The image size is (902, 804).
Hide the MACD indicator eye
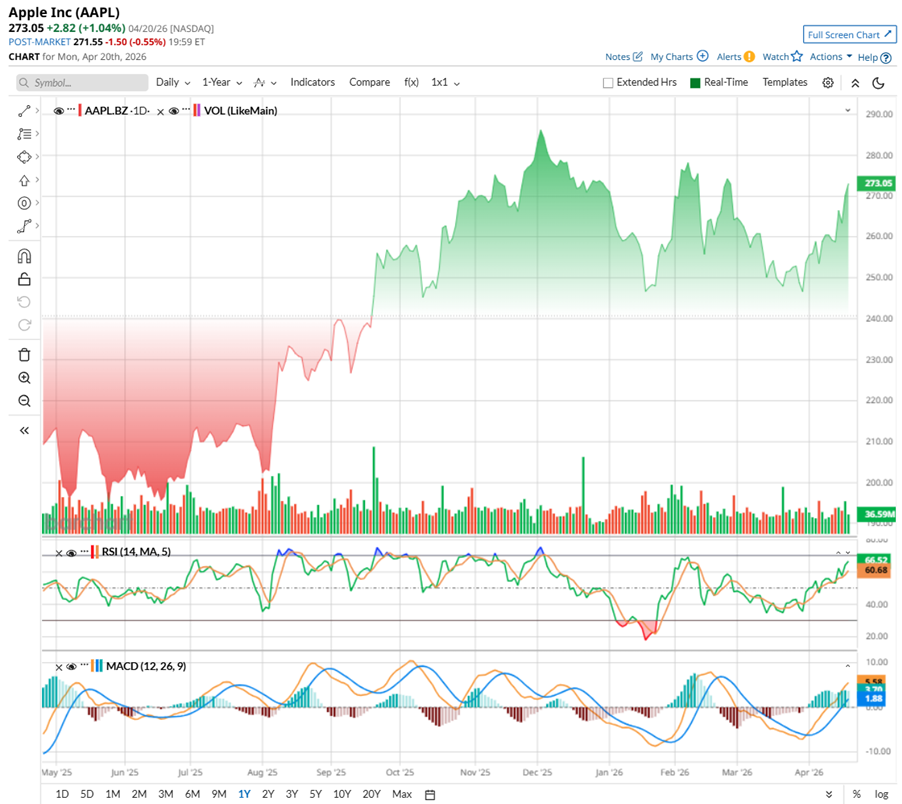pyautogui.click(x=71, y=667)
